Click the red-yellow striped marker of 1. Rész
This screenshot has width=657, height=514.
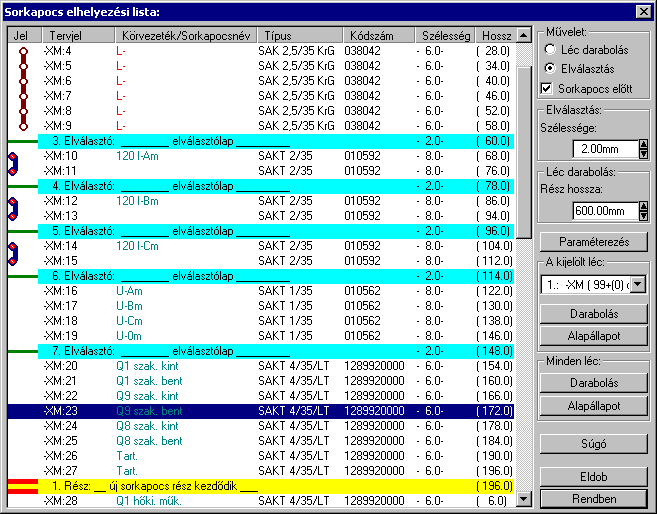[x=23, y=486]
